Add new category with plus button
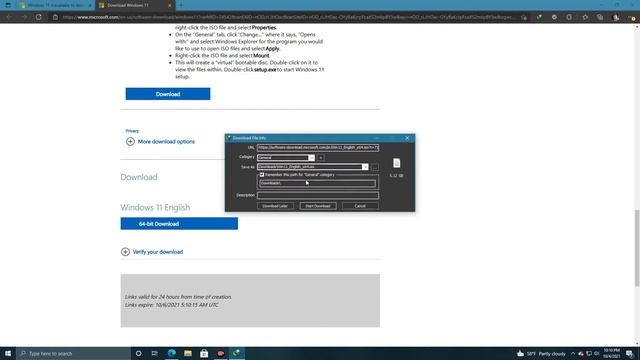This screenshot has height=360, width=640. tap(321, 158)
